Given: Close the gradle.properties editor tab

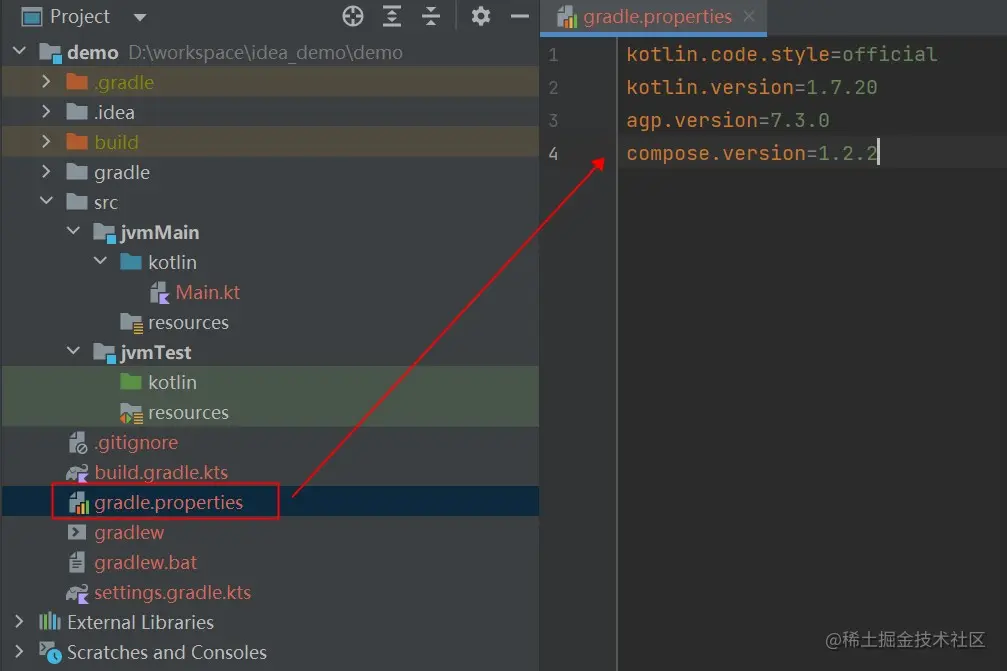Looking at the screenshot, I should click(749, 16).
